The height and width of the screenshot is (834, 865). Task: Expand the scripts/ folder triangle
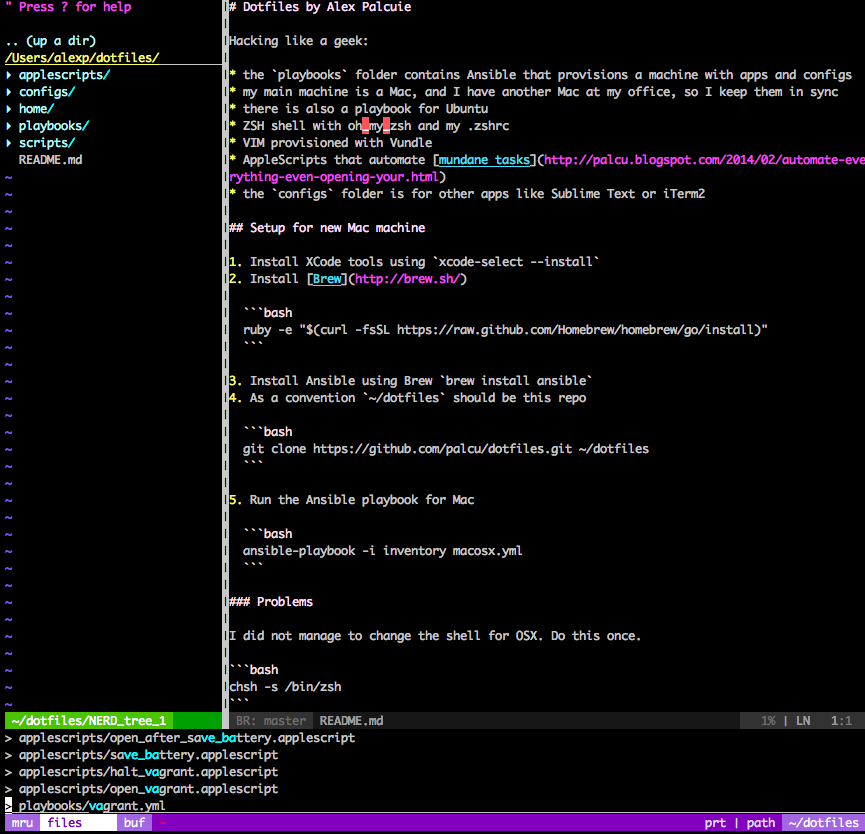tap(9, 143)
